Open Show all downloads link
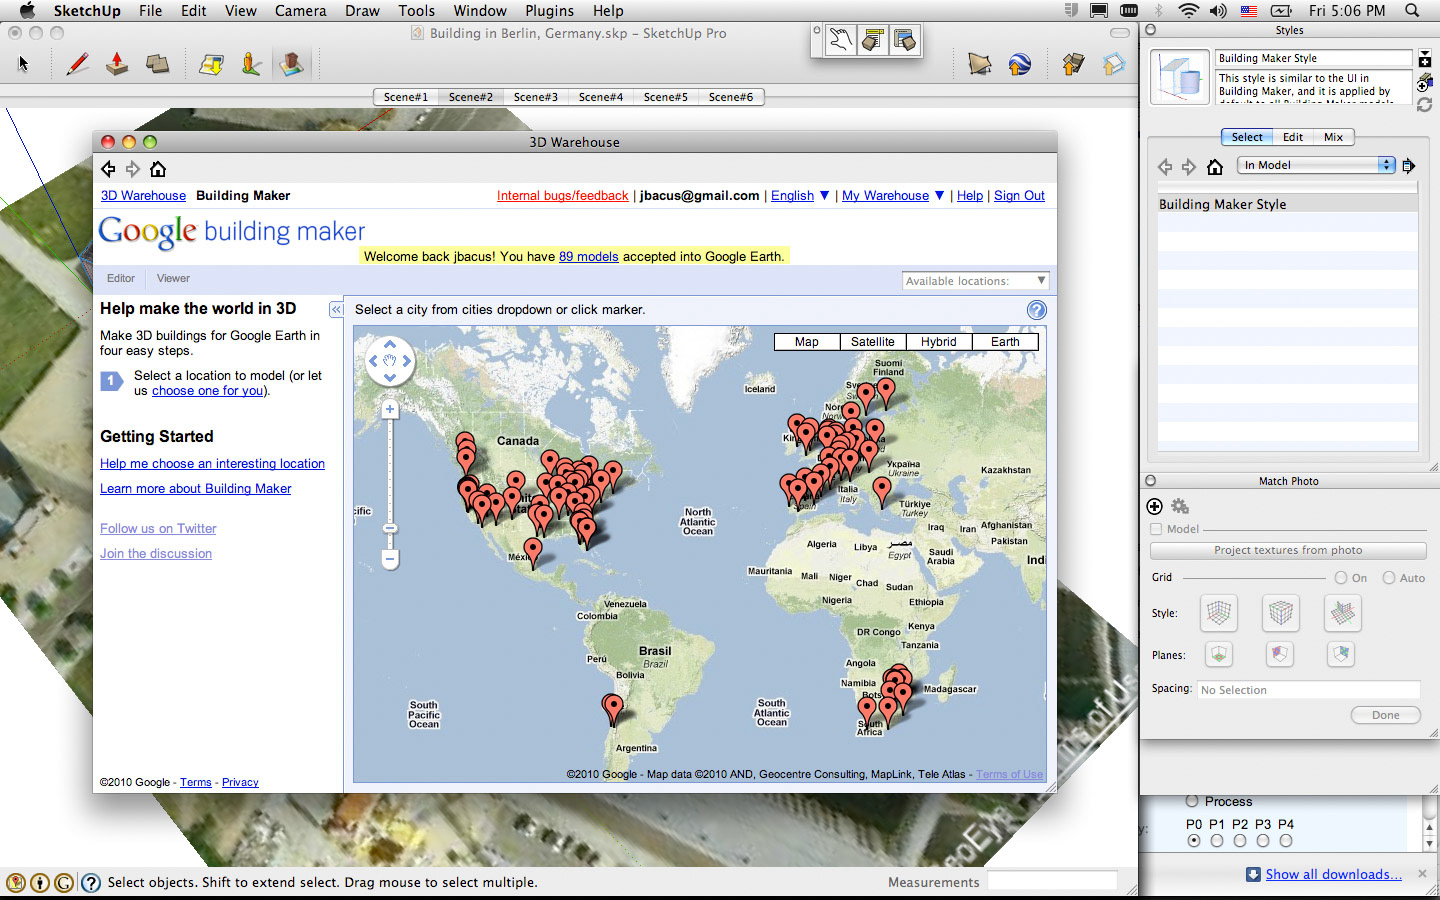This screenshot has width=1440, height=900. click(x=1334, y=874)
